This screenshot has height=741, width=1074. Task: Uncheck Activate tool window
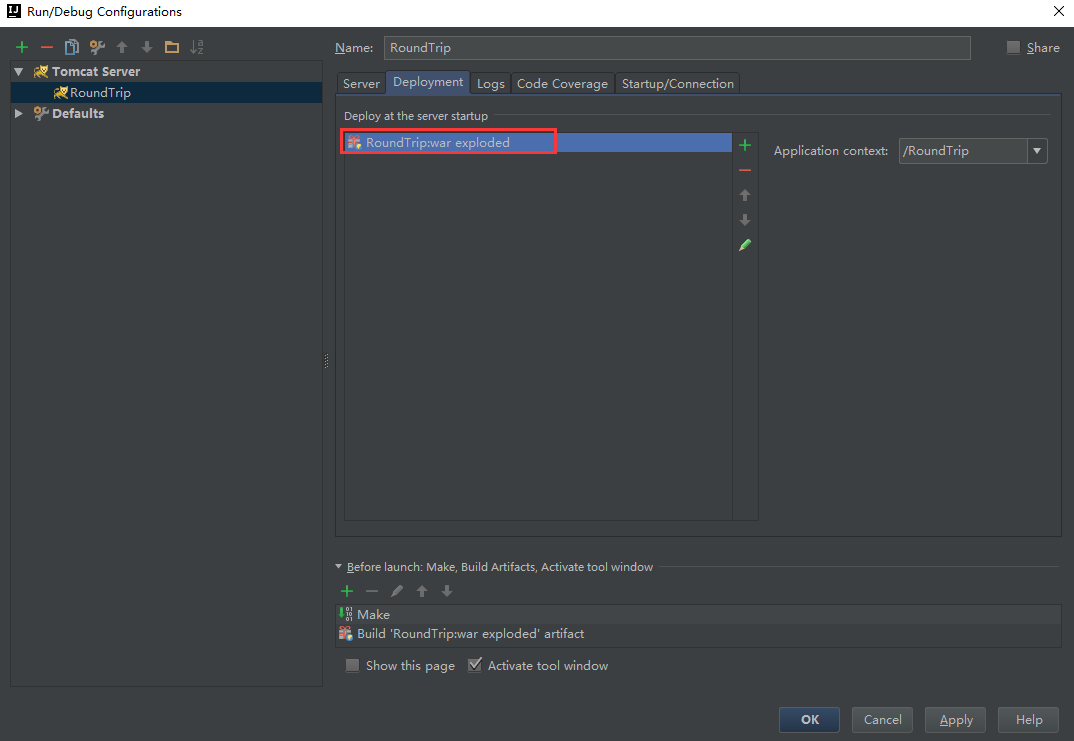[x=475, y=665]
